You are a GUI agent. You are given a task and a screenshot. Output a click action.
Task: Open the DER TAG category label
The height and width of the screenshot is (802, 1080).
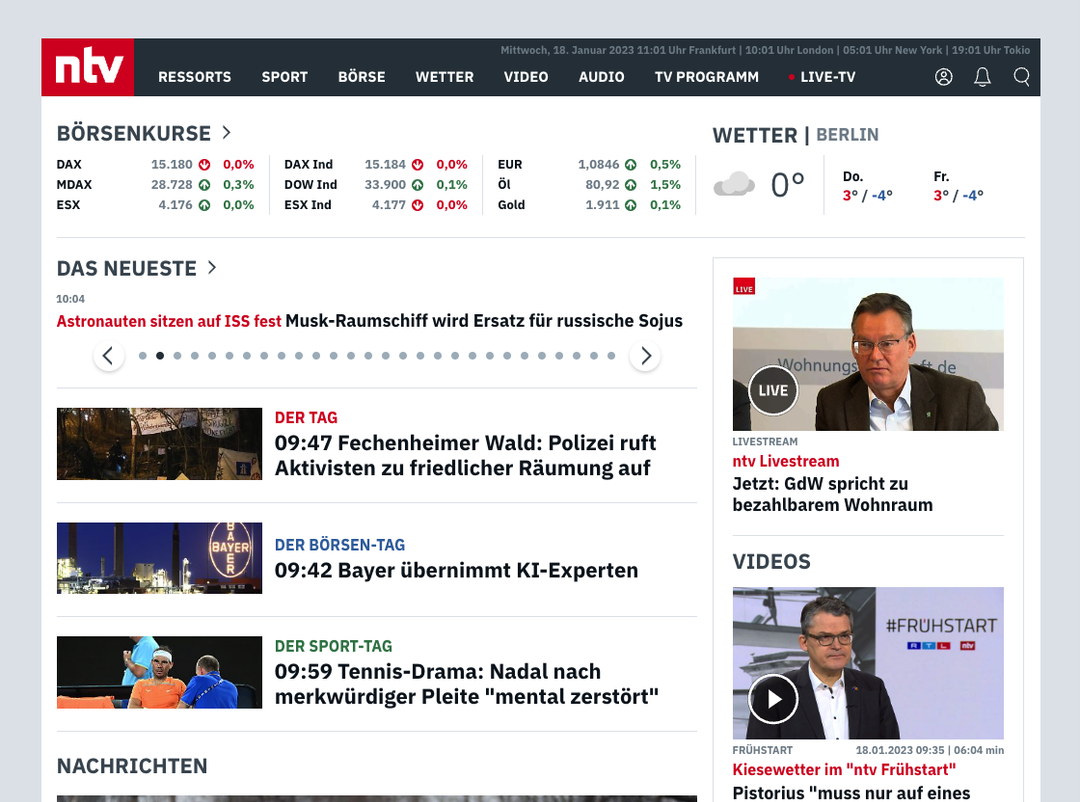[306, 418]
